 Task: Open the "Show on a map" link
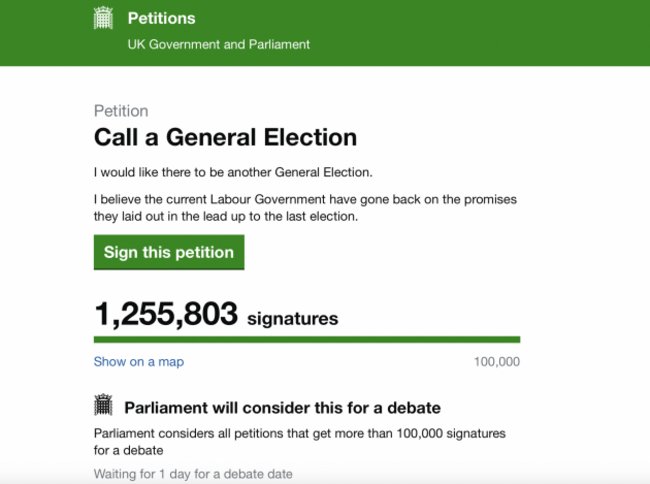coord(138,362)
